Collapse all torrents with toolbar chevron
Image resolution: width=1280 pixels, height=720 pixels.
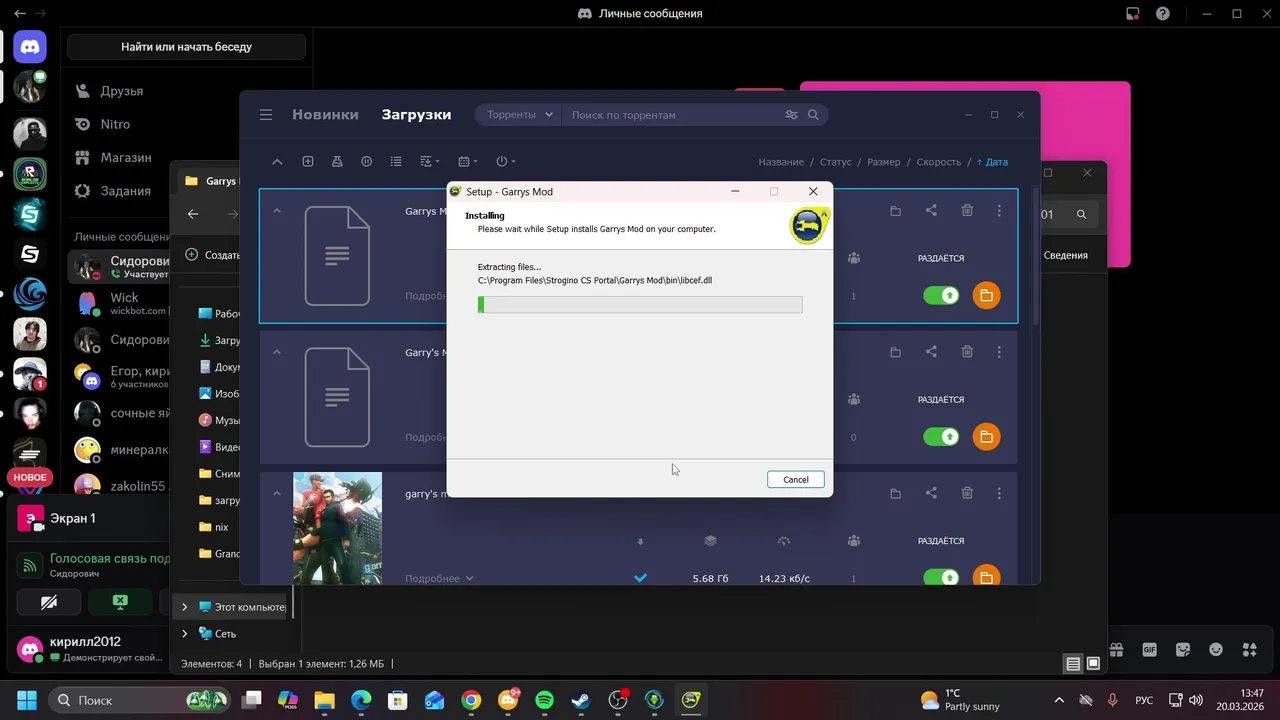pos(277,162)
